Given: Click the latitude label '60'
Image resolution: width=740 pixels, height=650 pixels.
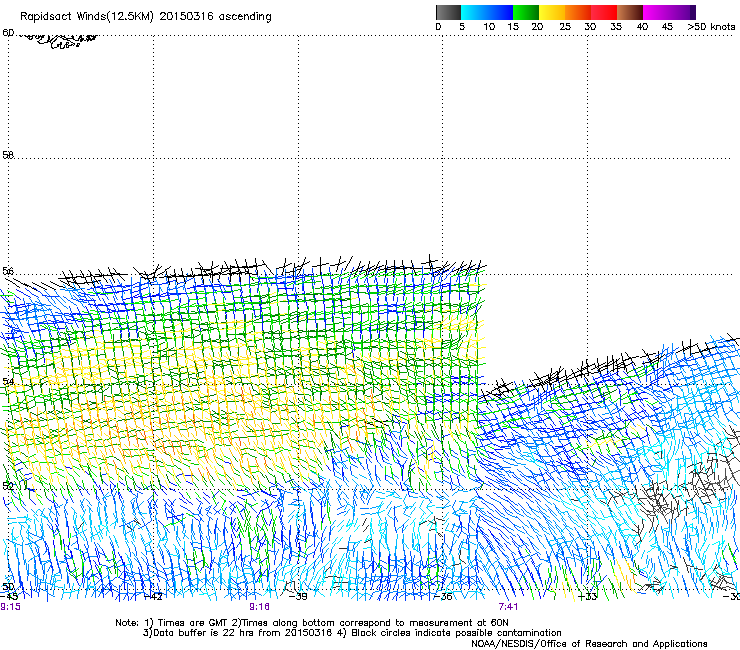Looking at the screenshot, I should click(8, 33).
